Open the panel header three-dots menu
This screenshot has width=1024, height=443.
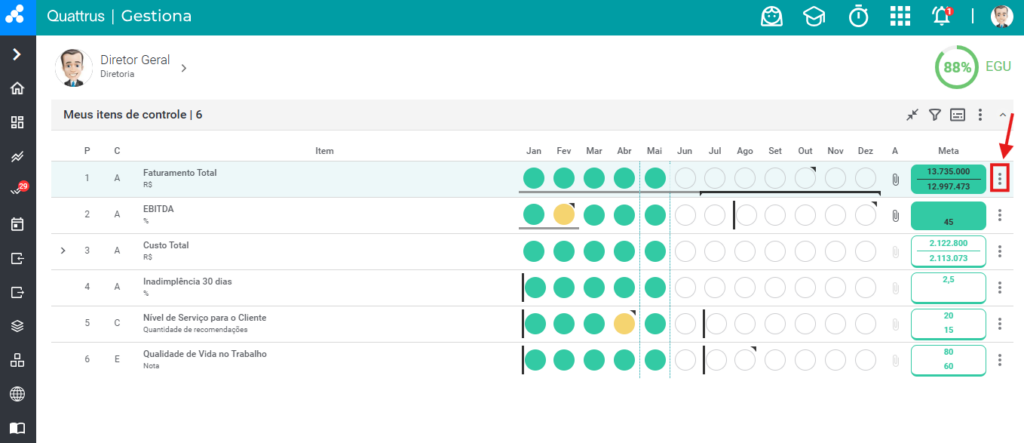pyautogui.click(x=980, y=115)
